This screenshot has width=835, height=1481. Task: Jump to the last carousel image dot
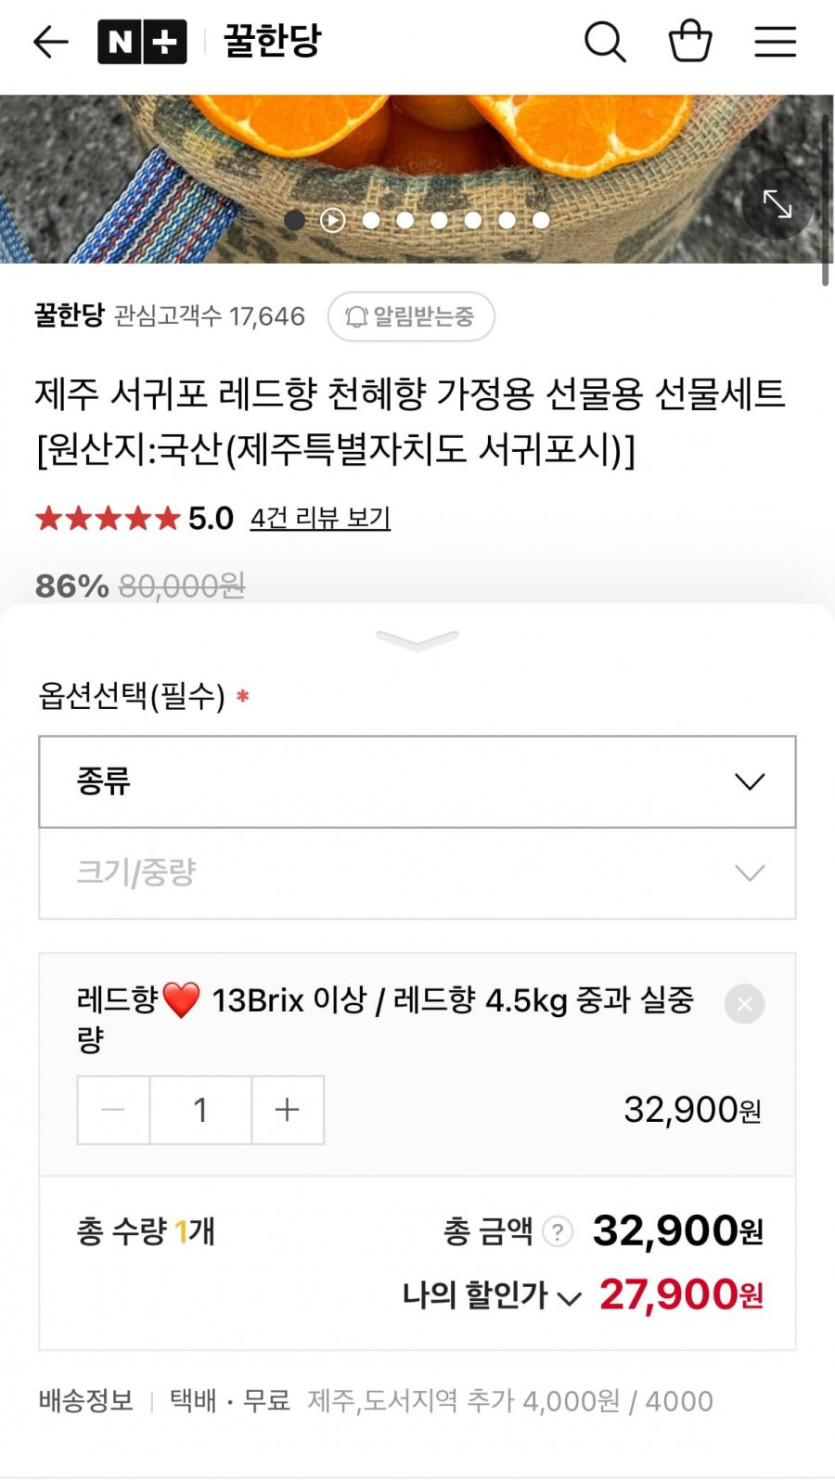541,220
